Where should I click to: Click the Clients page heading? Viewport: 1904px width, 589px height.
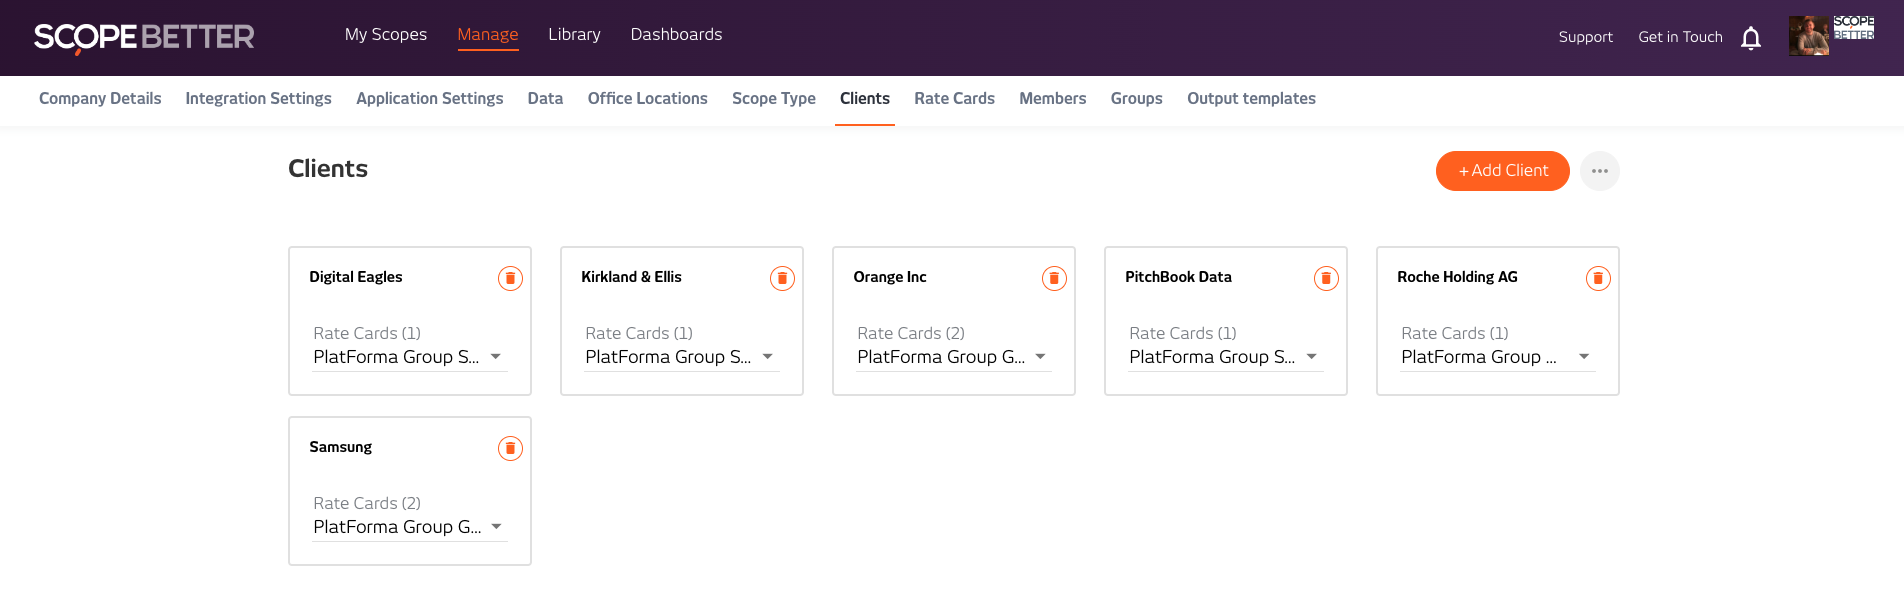(328, 169)
